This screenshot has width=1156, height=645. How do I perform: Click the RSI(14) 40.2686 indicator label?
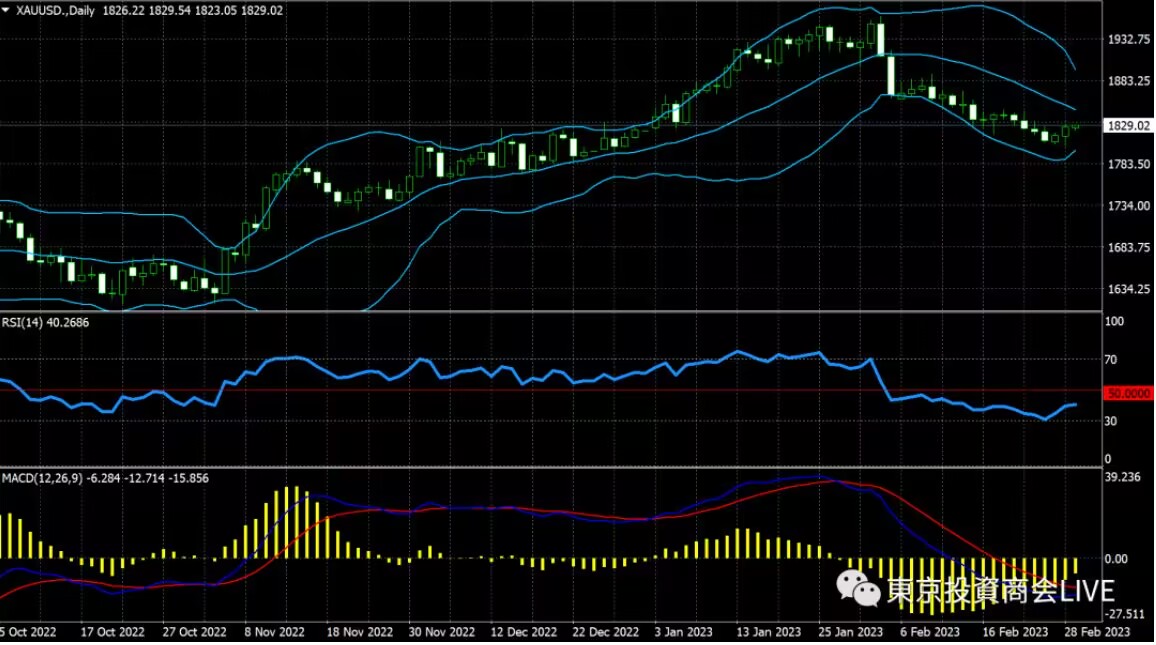(46, 322)
